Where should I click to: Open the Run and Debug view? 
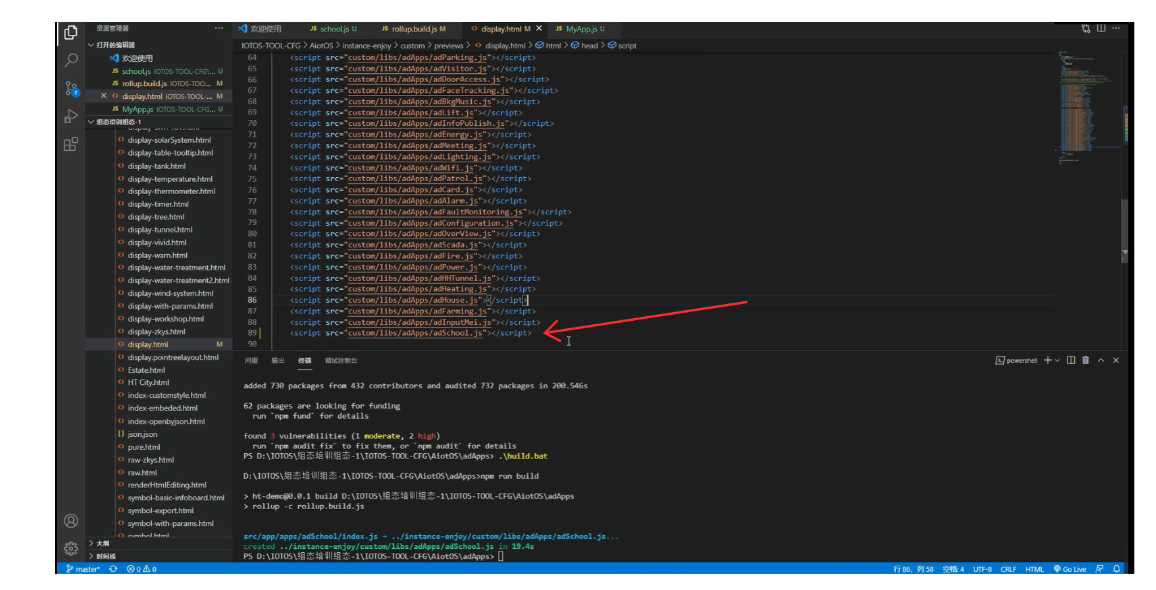tap(71, 116)
